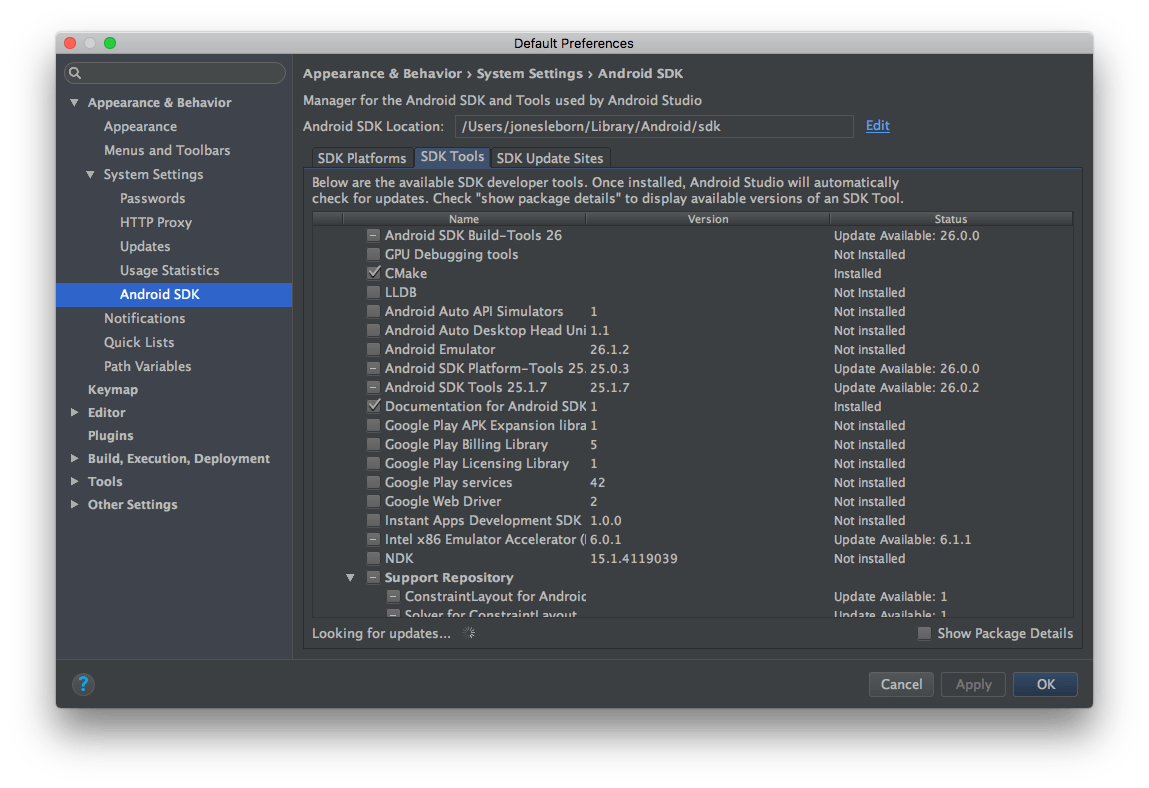Select Android SDK Tools 25.1.7 row text
The width and height of the screenshot is (1149, 788).
[x=466, y=387]
